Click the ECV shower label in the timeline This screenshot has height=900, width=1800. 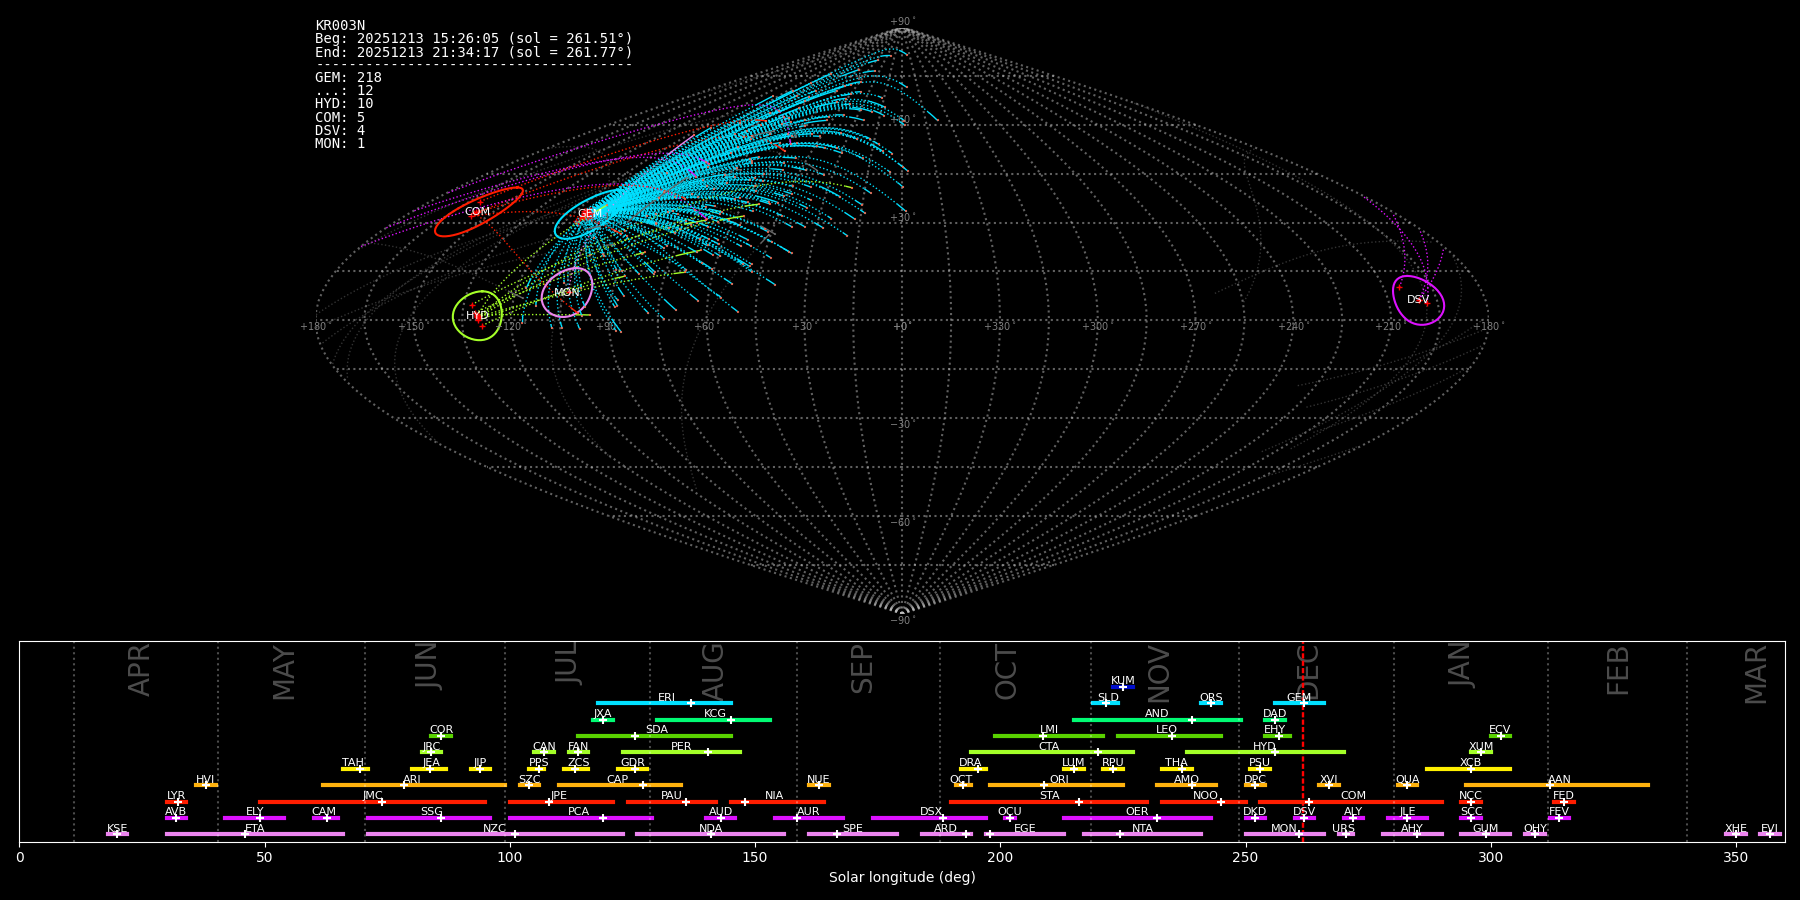1499,730
